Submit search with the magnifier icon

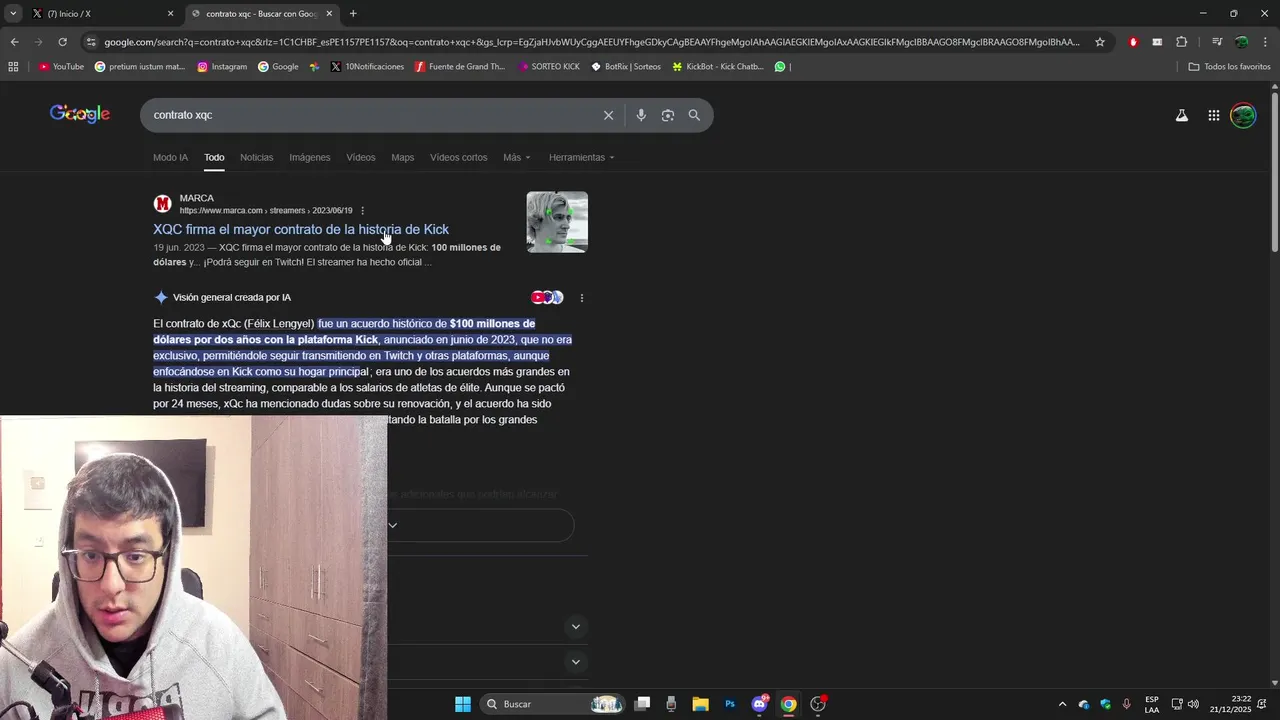click(694, 115)
